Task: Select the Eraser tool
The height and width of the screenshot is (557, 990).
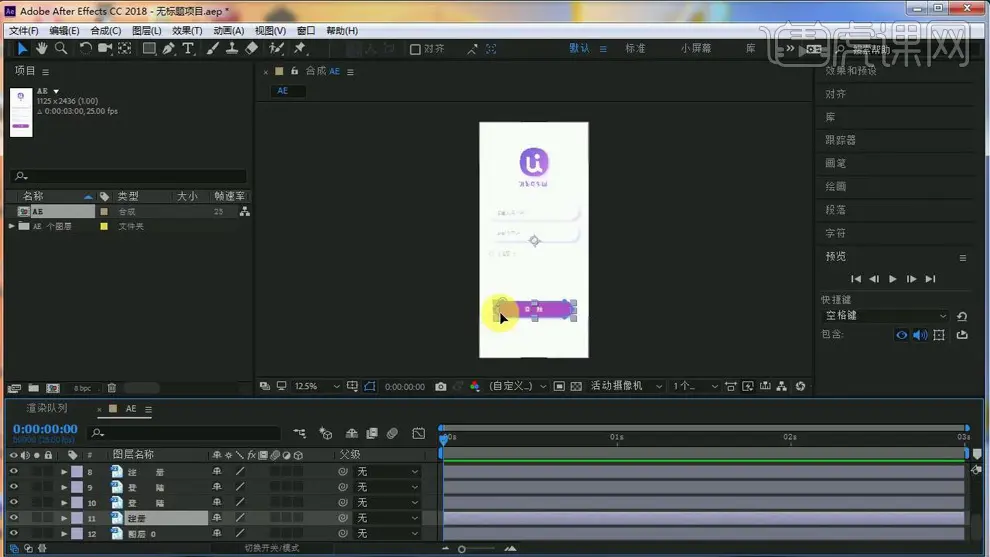Action: [x=251, y=48]
